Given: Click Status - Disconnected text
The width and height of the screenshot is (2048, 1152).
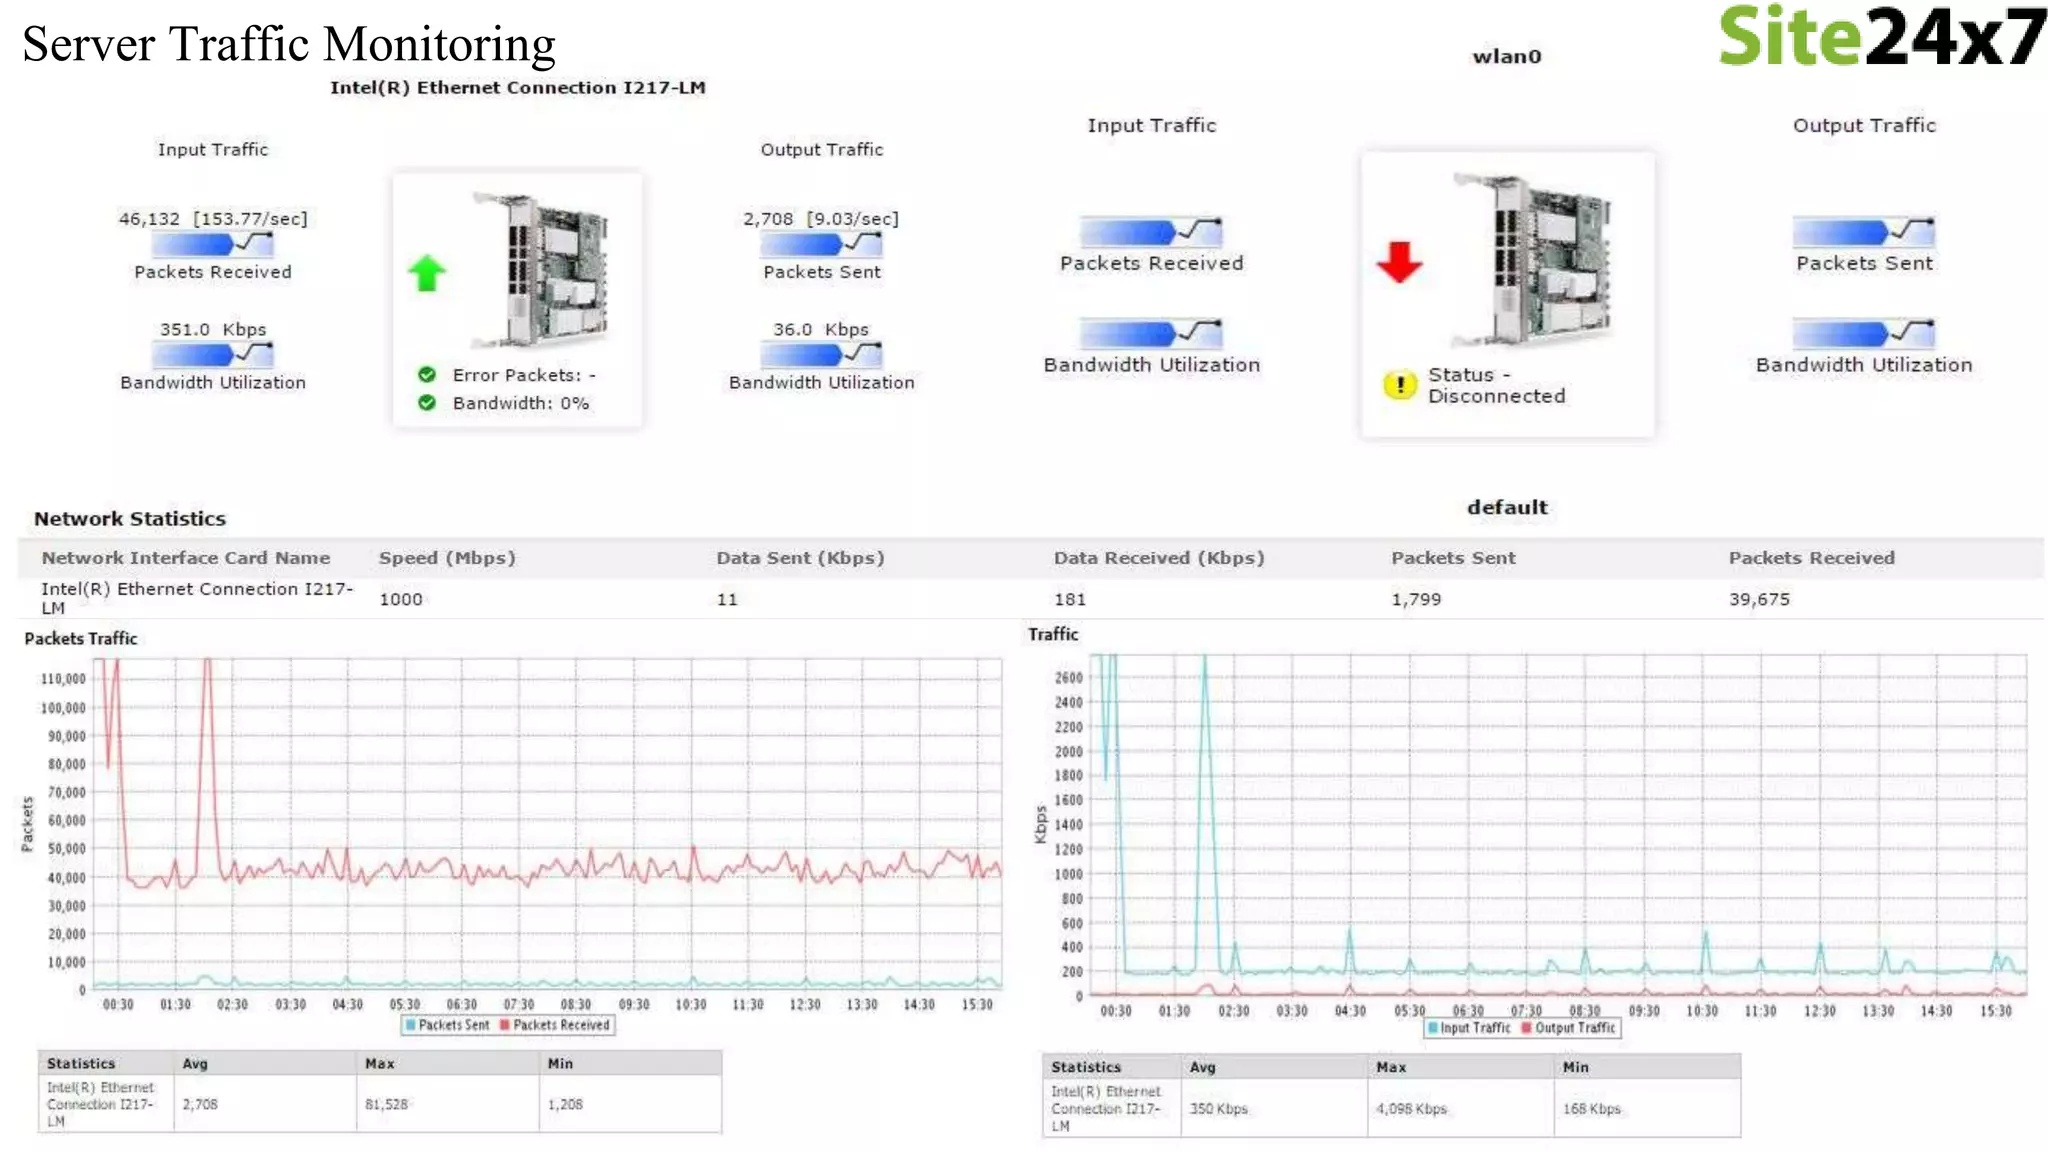Looking at the screenshot, I should [x=1496, y=385].
